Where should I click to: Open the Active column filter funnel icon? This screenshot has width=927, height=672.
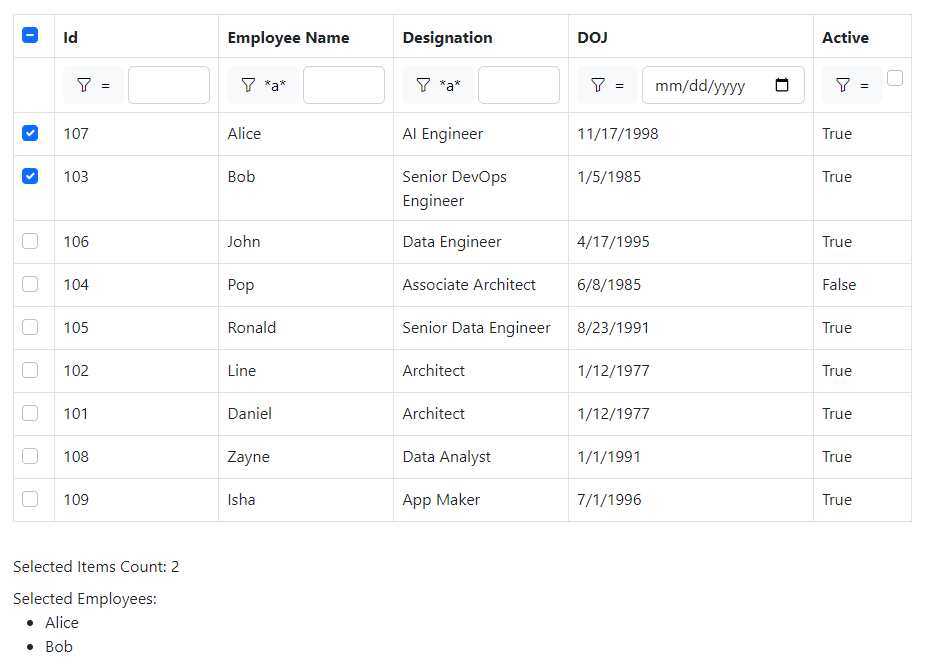click(842, 84)
